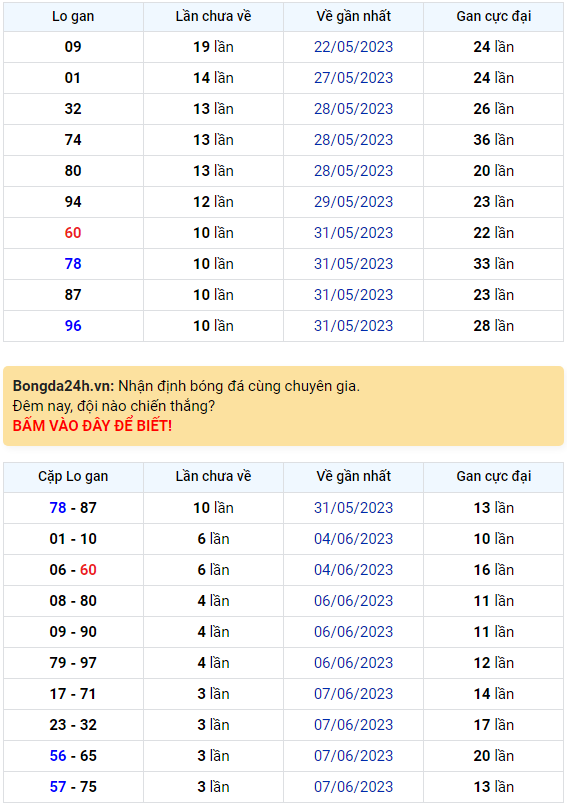Image resolution: width=567 pixels, height=806 pixels.
Task: Select the '12 lần' cell in row 94
Action: [213, 202]
